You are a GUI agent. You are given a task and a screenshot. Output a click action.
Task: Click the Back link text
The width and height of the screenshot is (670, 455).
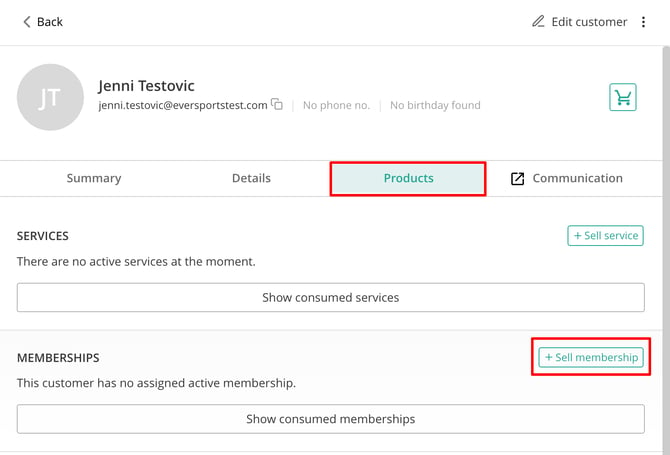pos(50,22)
